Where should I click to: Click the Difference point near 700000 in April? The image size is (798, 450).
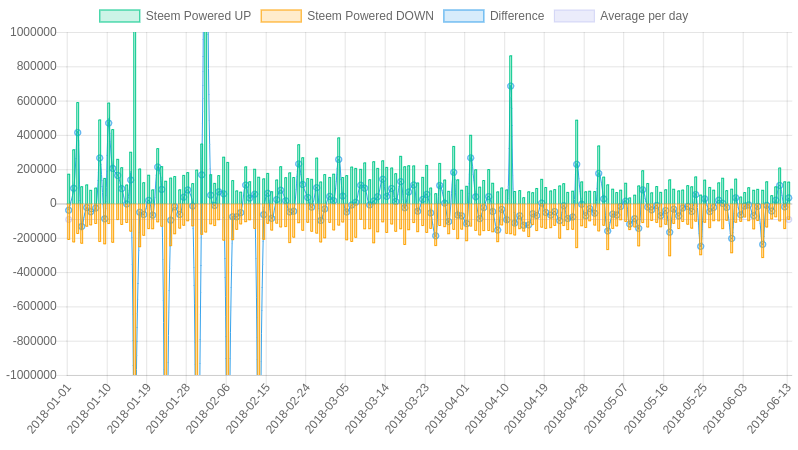pyautogui.click(x=510, y=87)
